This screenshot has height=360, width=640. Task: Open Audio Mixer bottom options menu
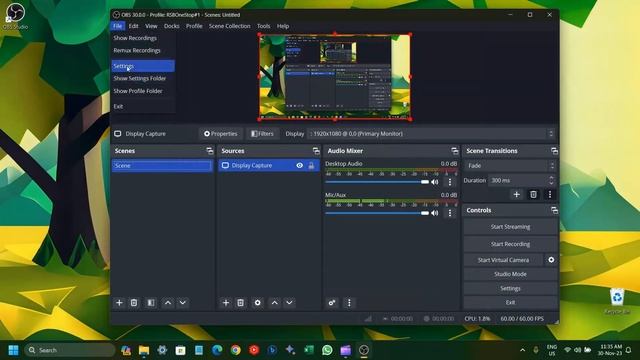[349, 303]
